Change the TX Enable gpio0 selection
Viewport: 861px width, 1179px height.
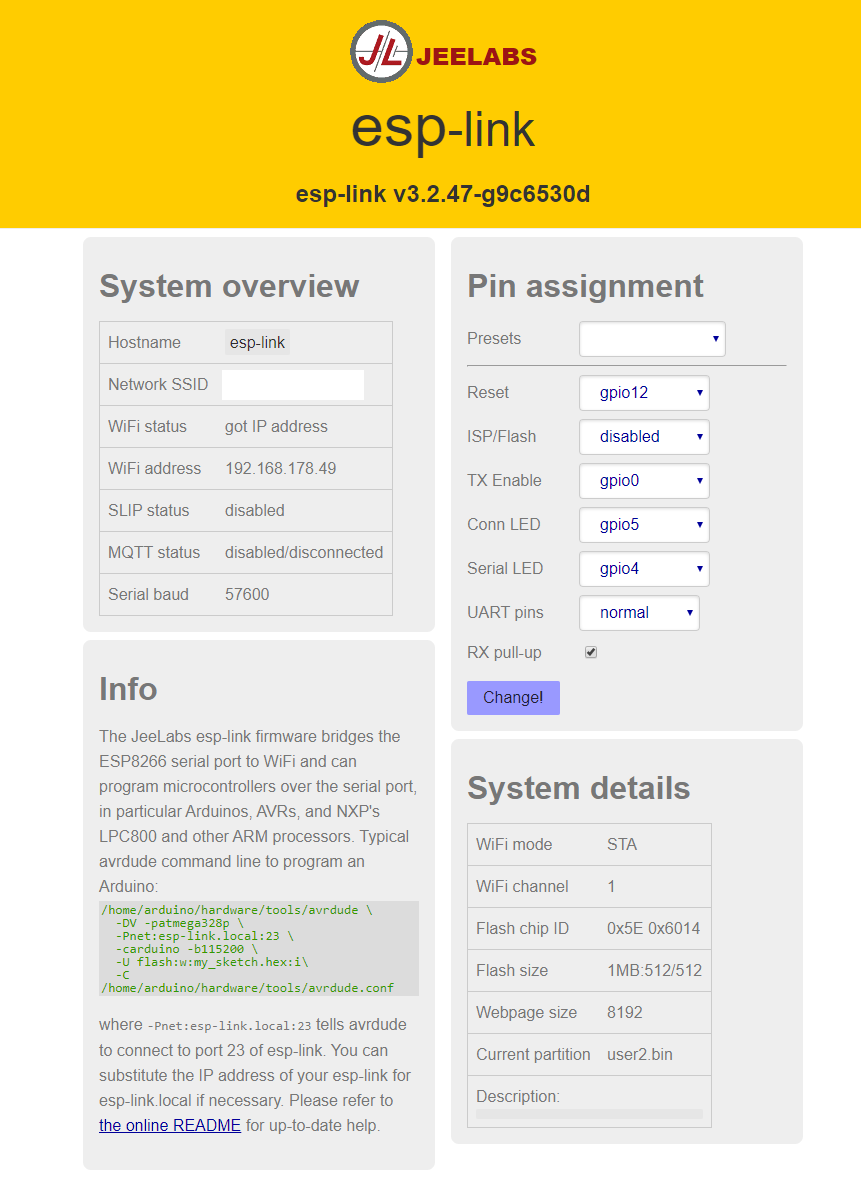pos(644,481)
